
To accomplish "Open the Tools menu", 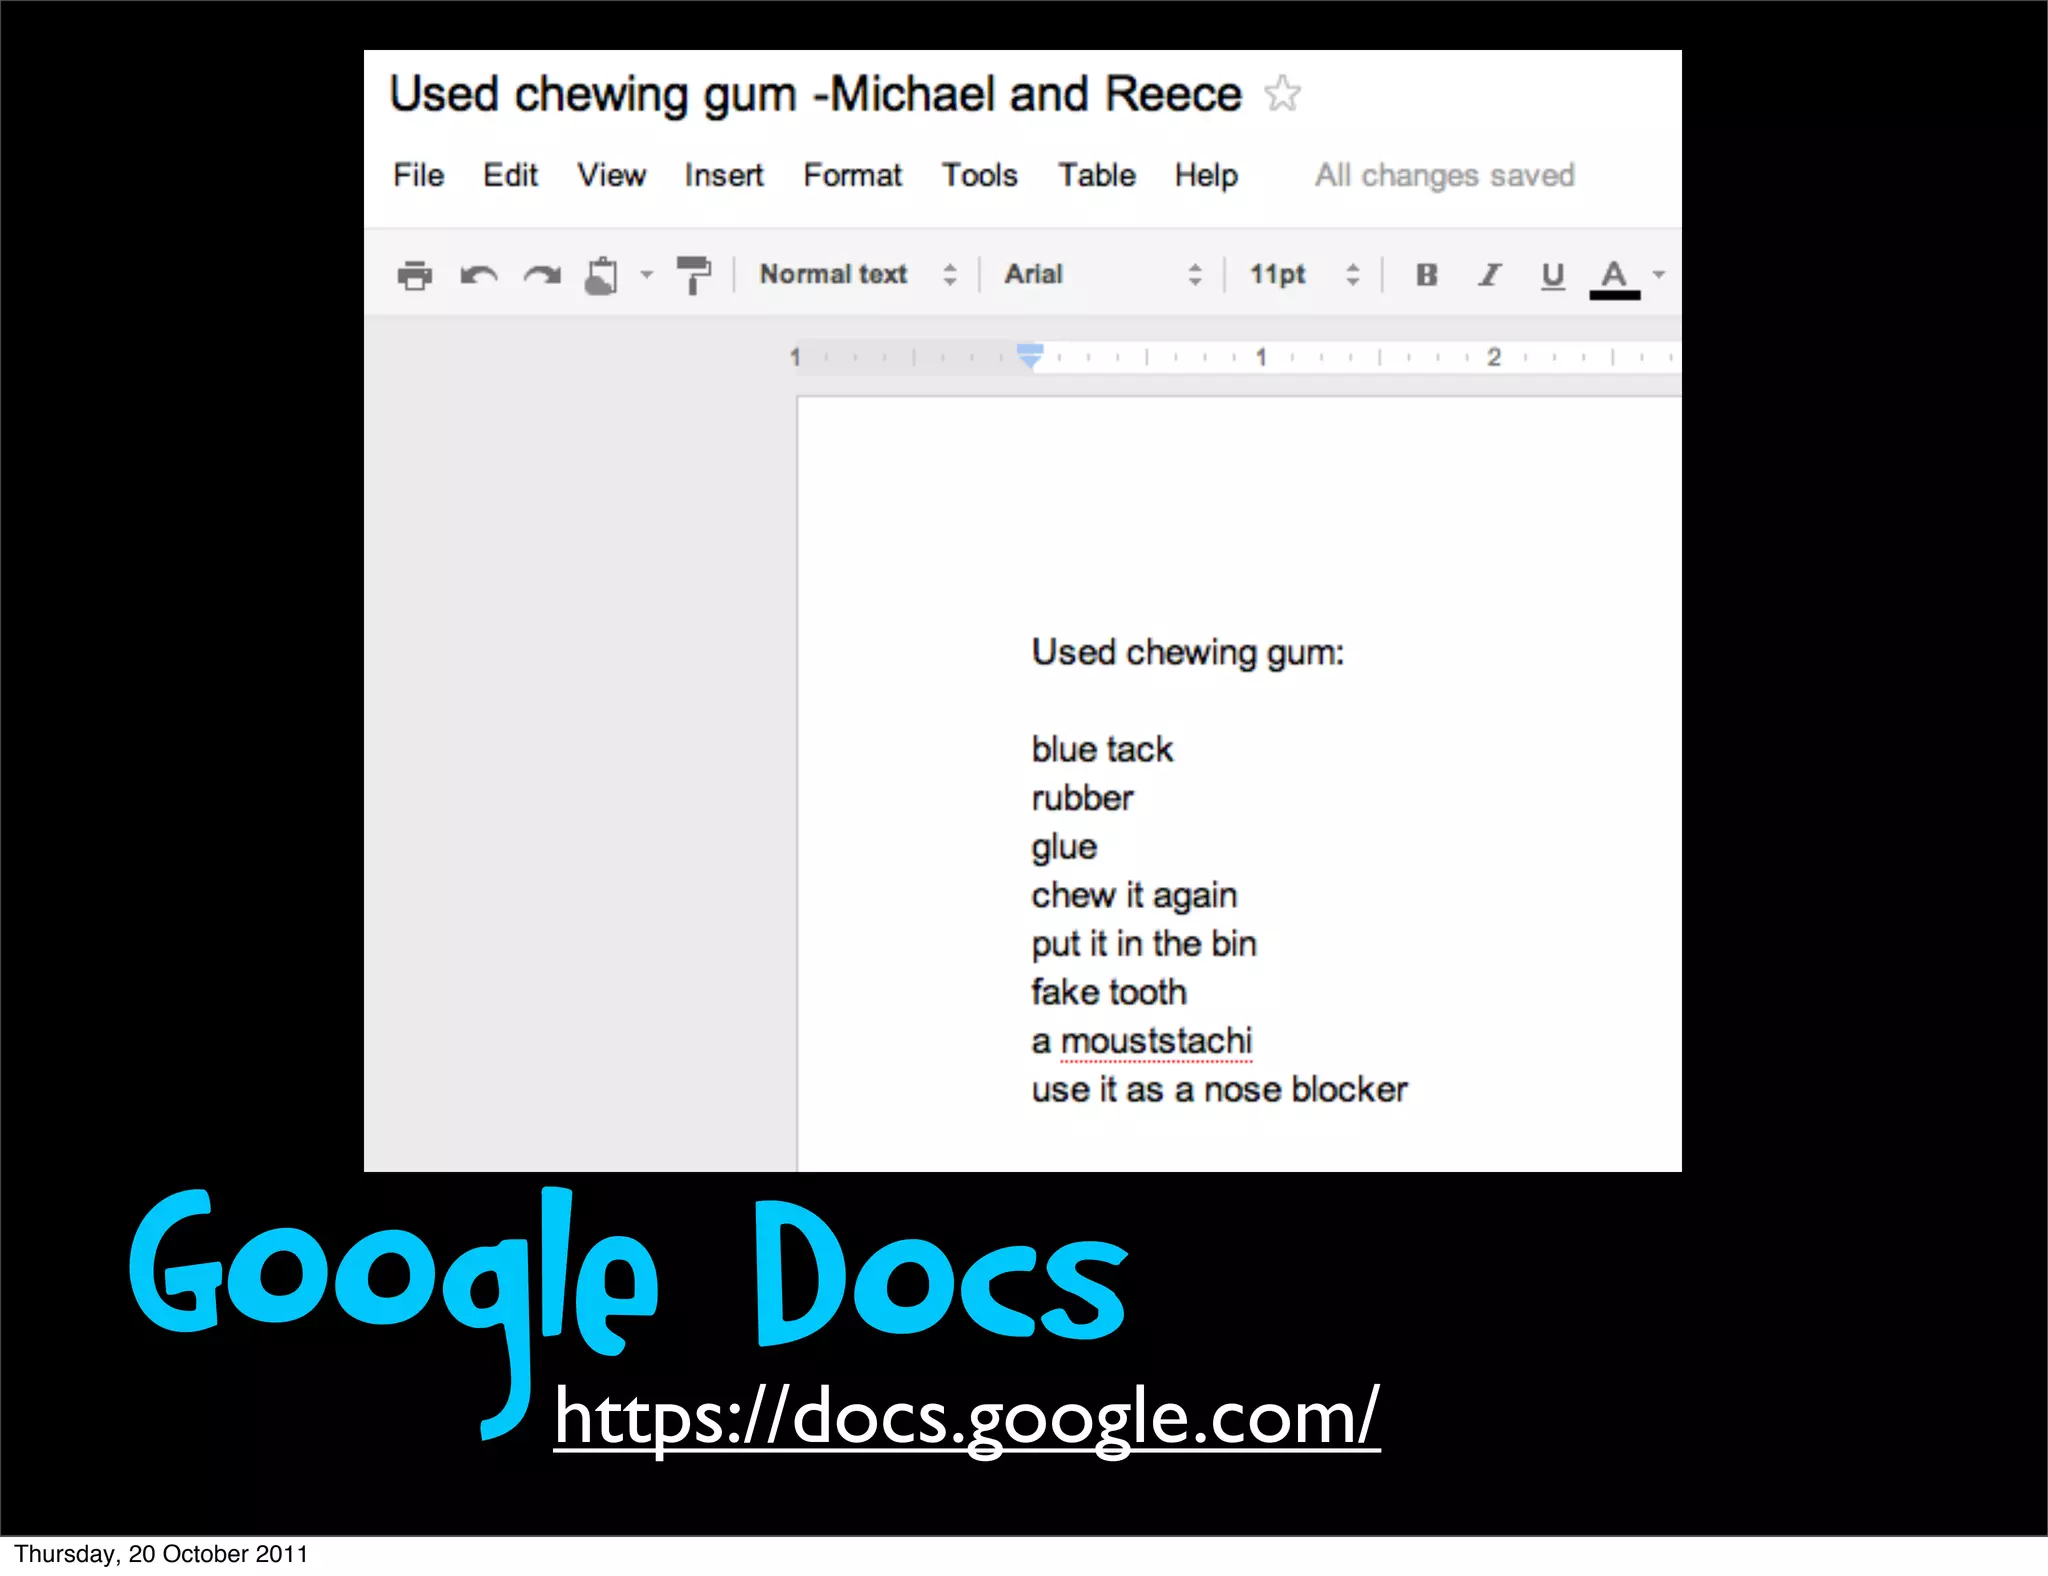I will click(x=979, y=175).
